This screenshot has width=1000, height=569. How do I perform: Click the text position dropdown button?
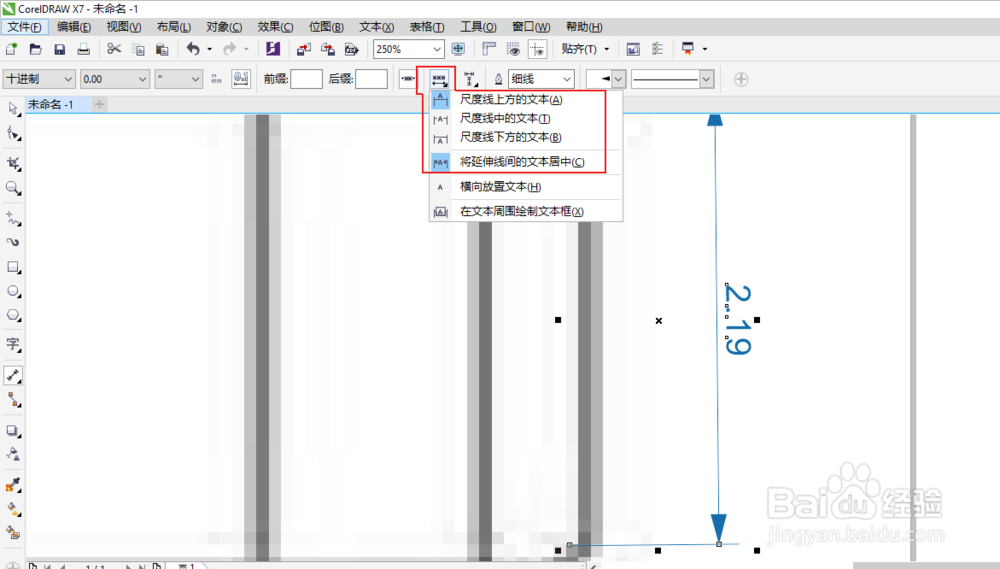[439, 80]
